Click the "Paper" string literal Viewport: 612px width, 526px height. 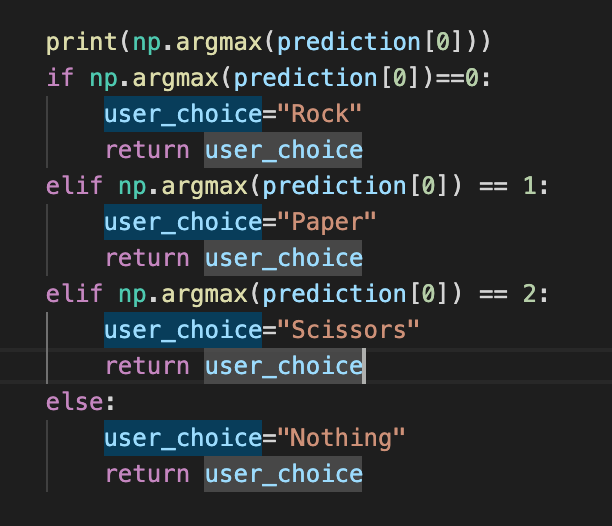(x=327, y=222)
